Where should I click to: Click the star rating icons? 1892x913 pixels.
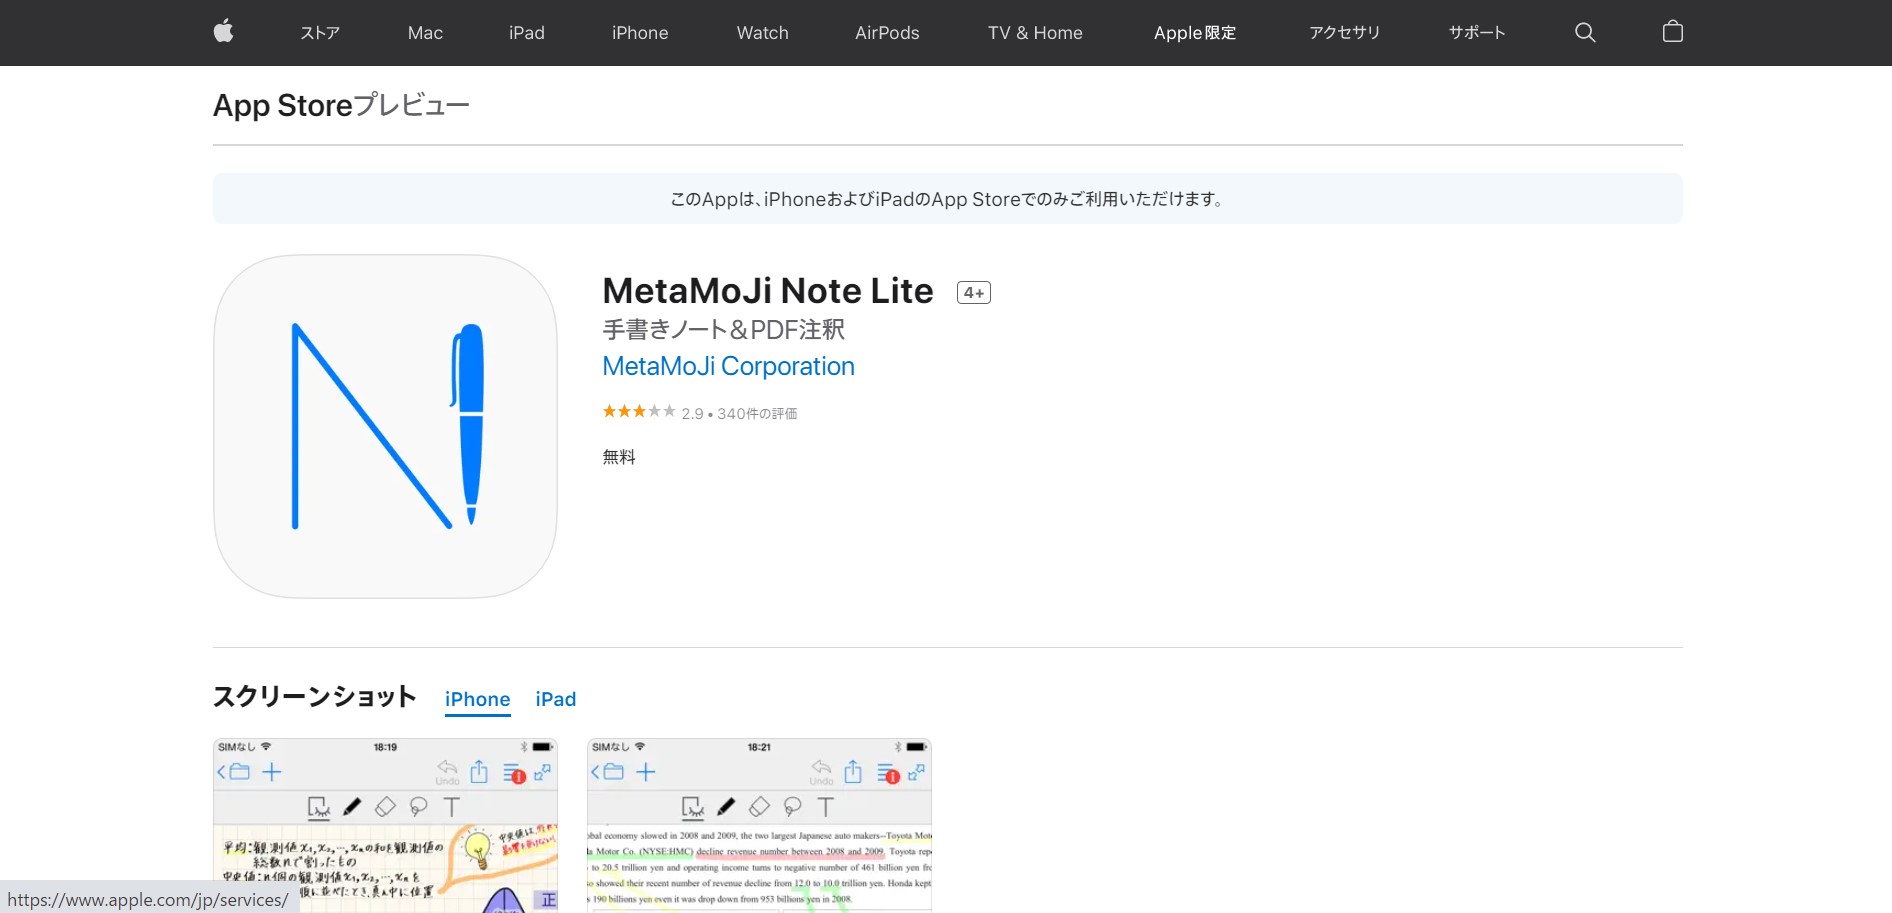click(x=638, y=412)
